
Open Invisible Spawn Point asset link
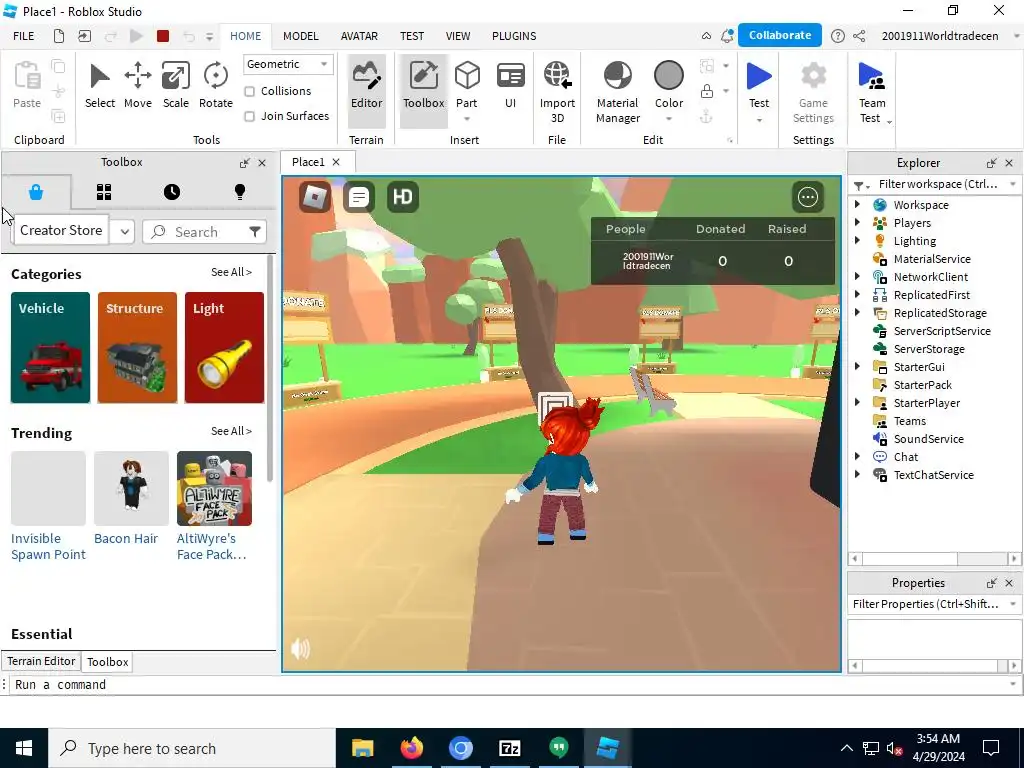[48, 547]
